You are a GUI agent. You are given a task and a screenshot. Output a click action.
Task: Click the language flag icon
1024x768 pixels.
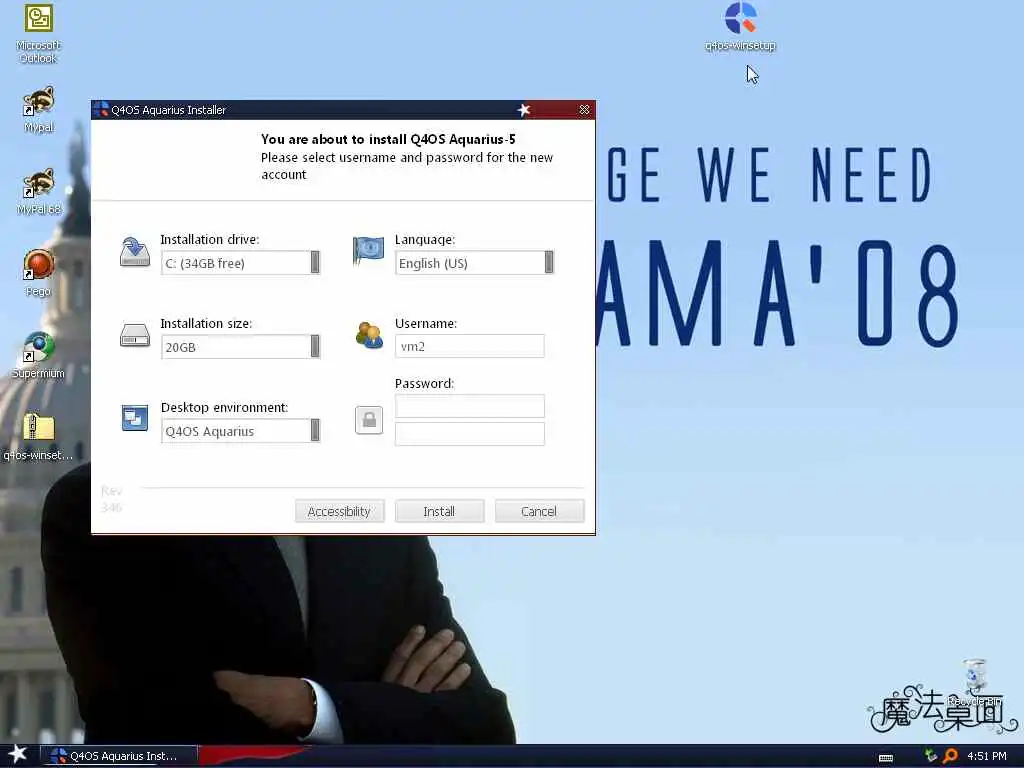point(368,251)
